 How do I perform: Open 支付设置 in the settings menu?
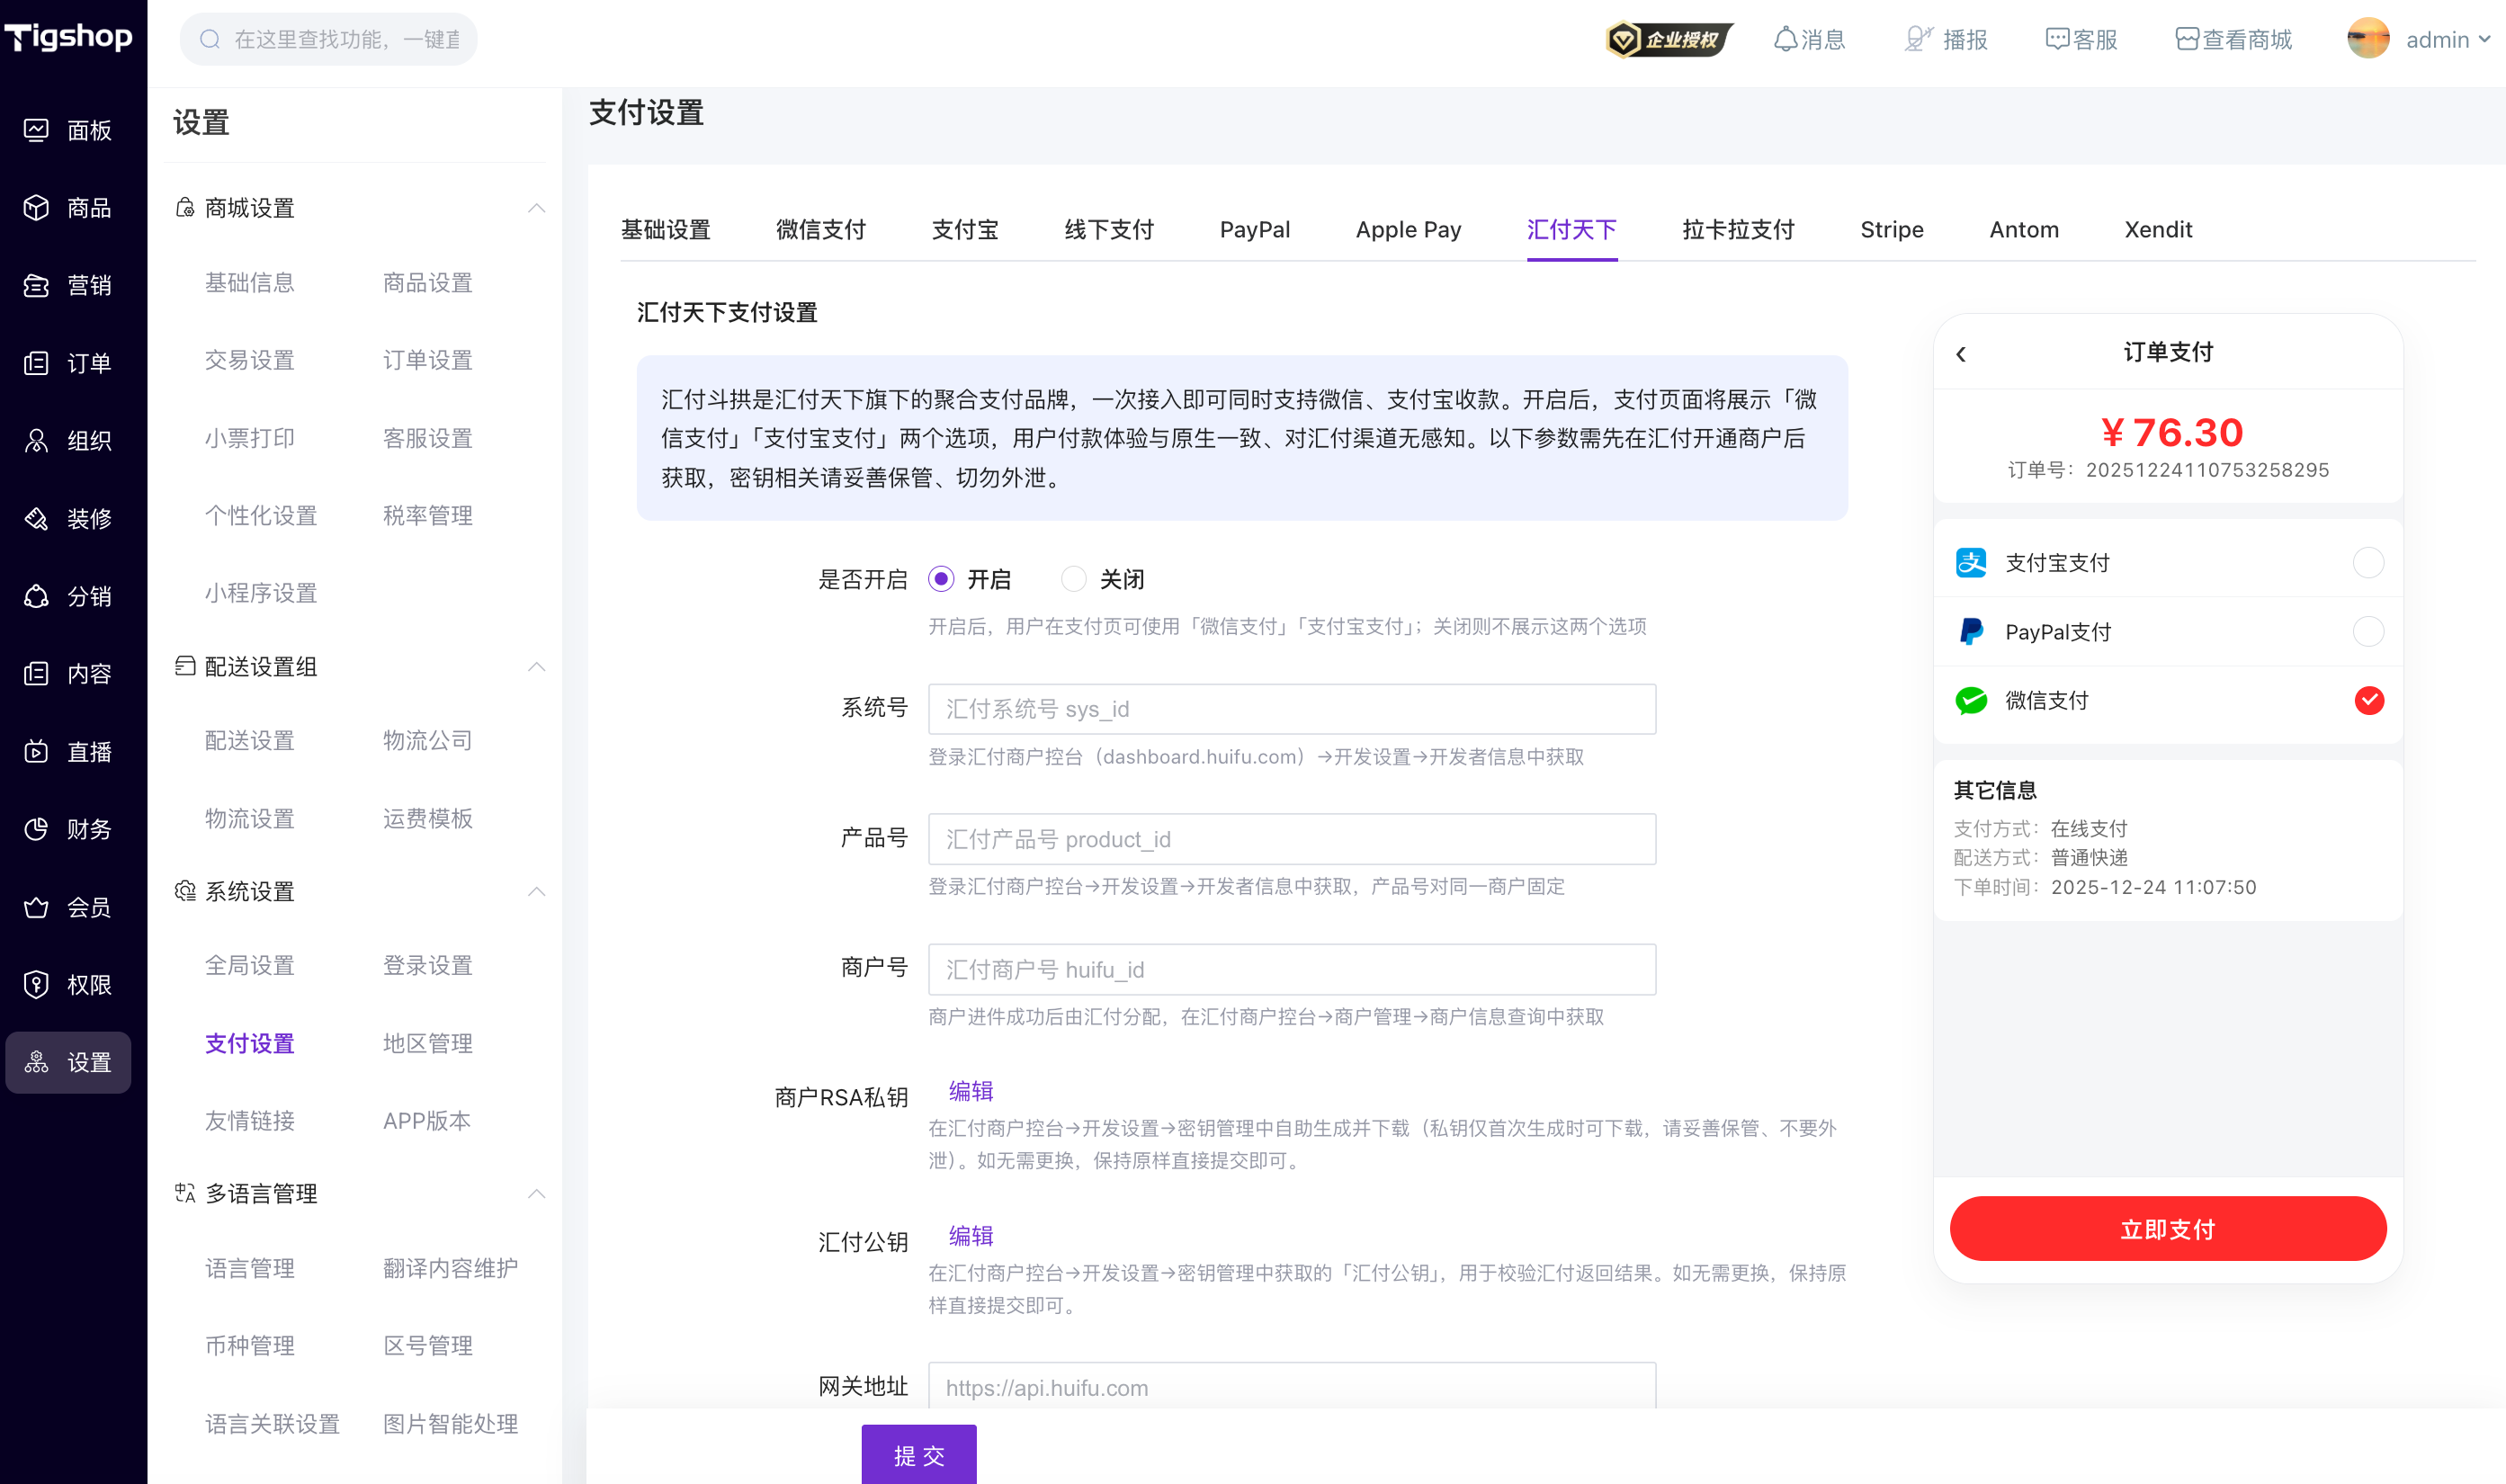click(249, 1043)
